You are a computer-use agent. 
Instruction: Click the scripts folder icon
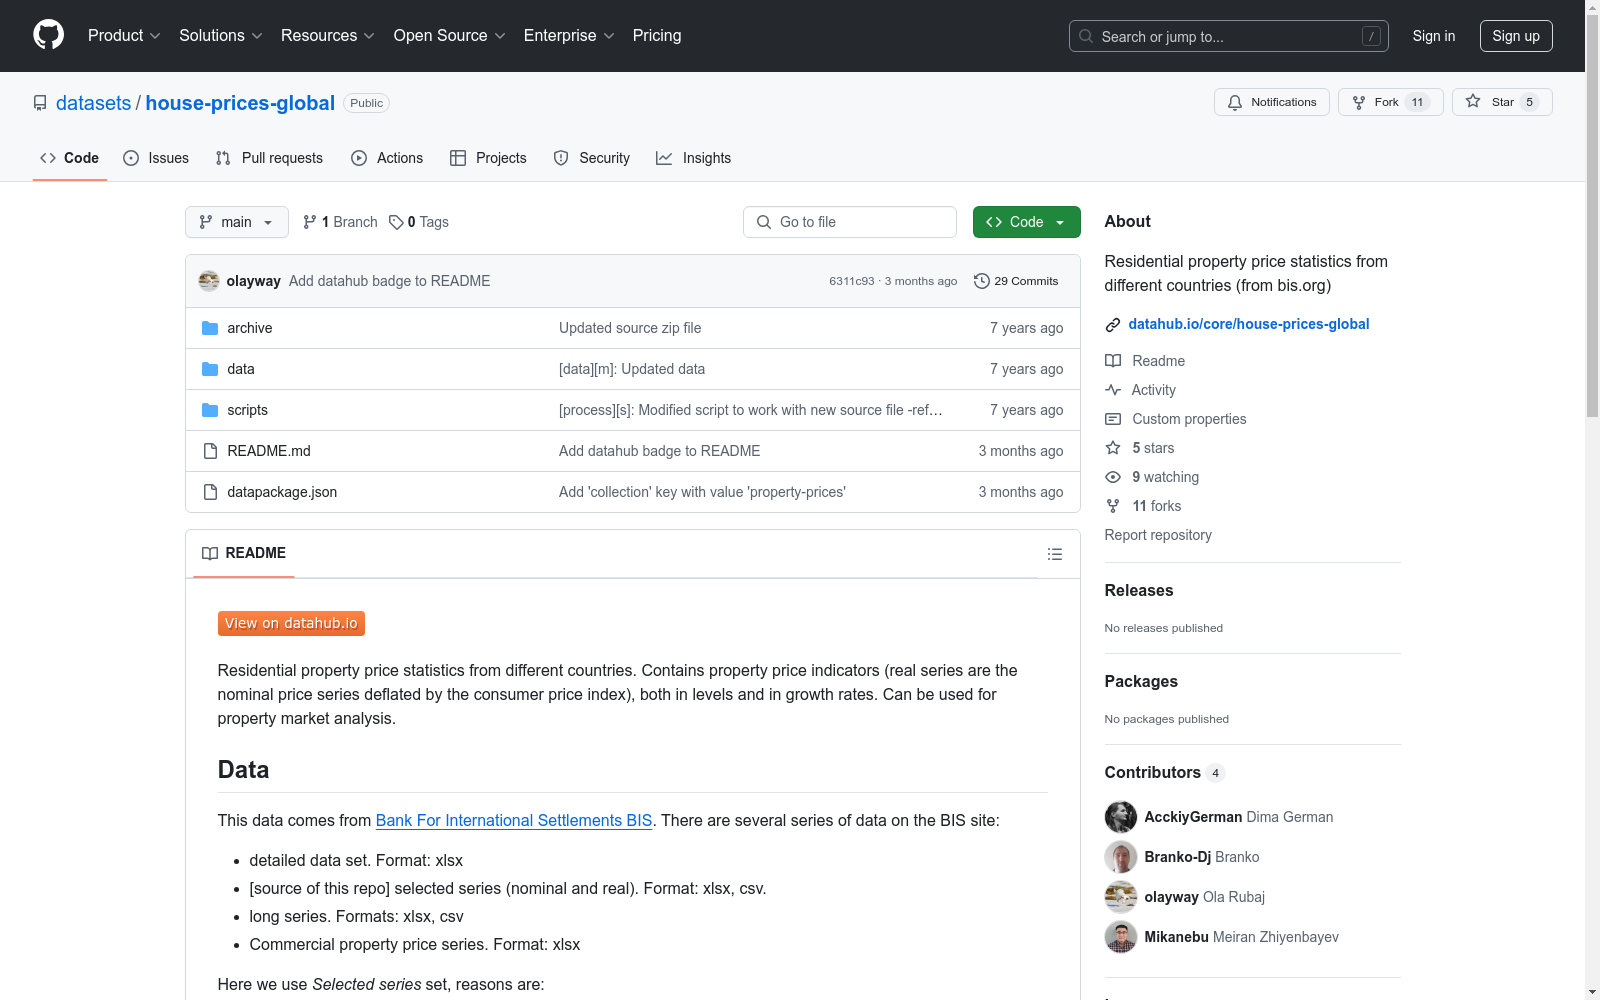tap(210, 410)
